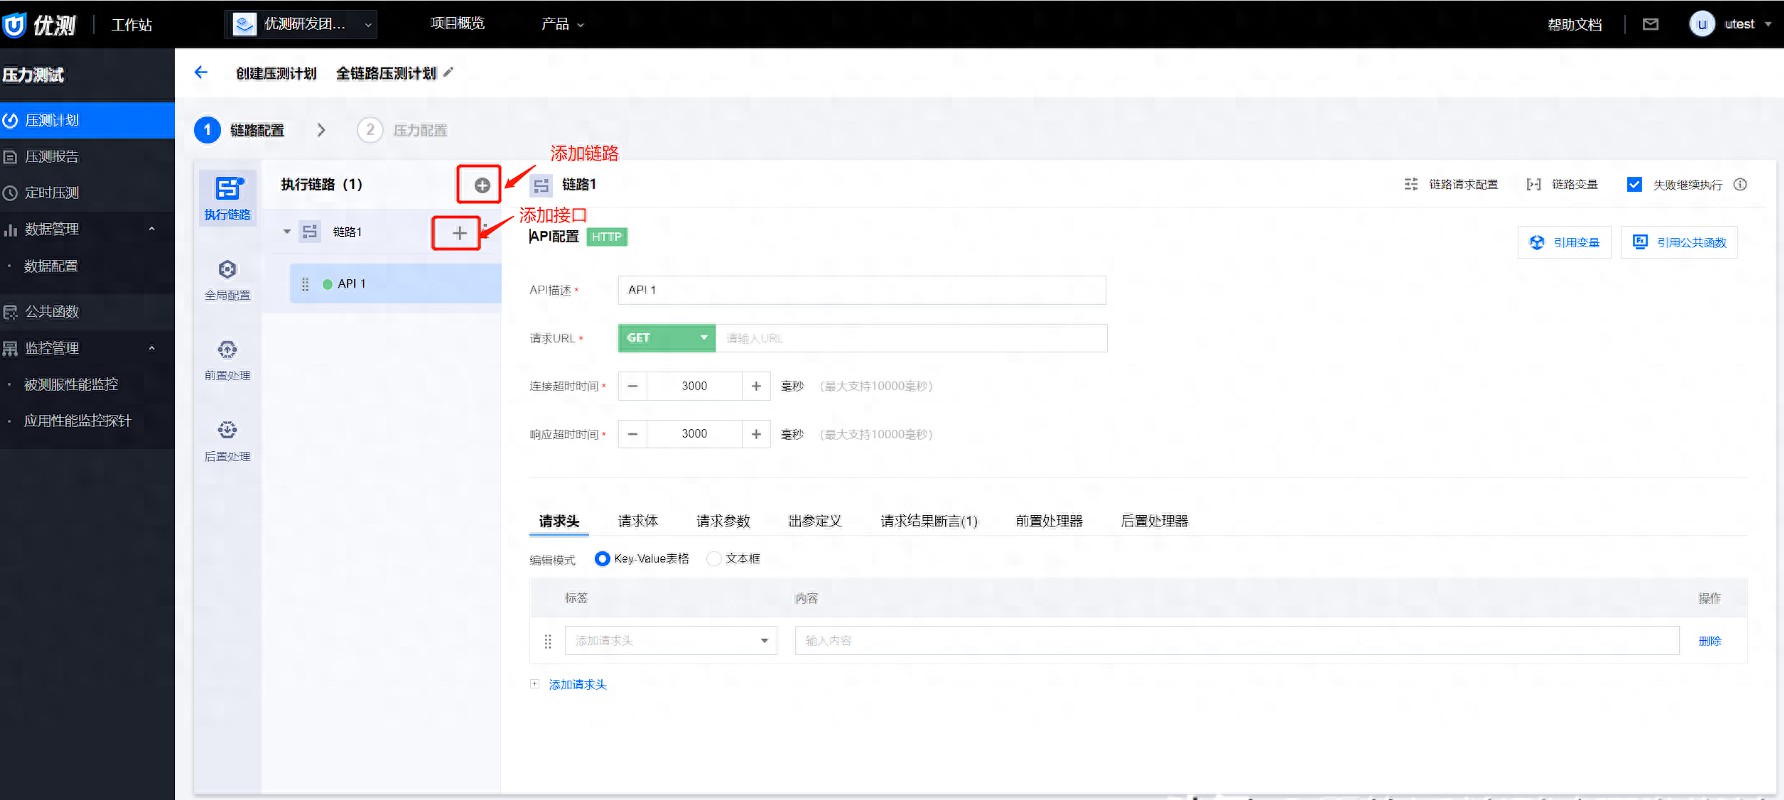The width and height of the screenshot is (1784, 800).
Task: Open the mail icon in top bar
Action: click(1651, 24)
